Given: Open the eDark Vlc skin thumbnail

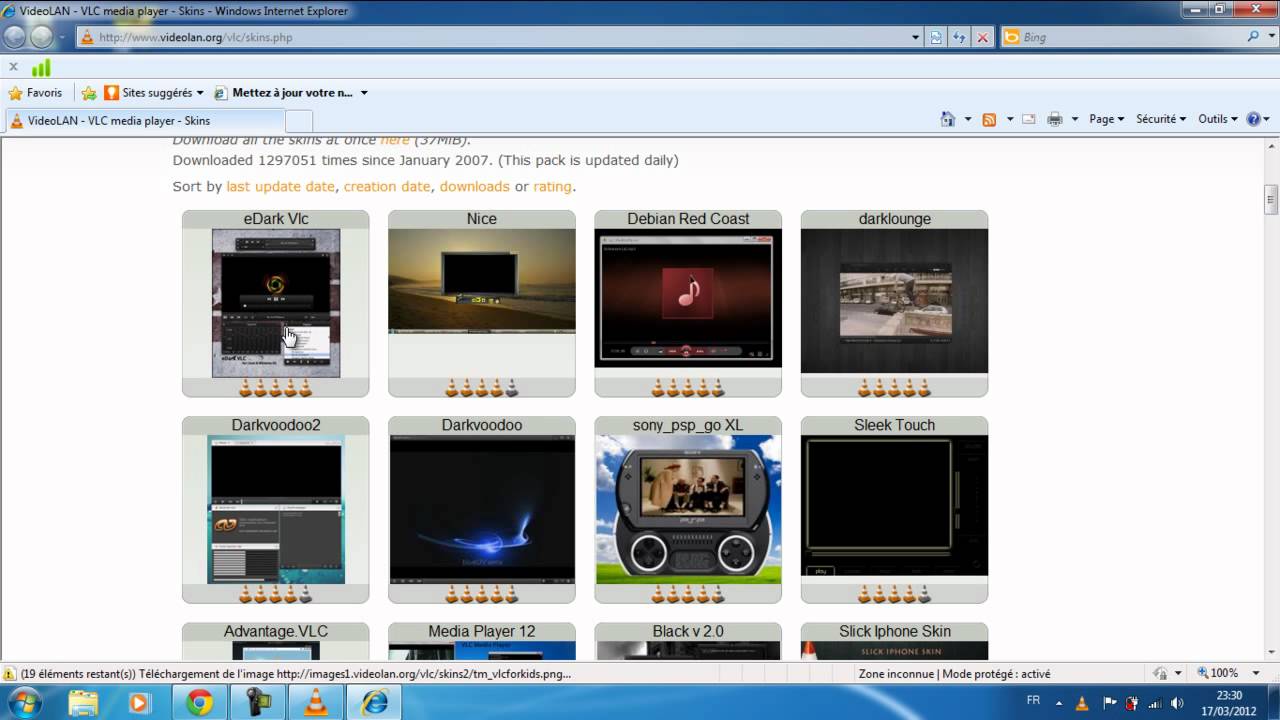Looking at the screenshot, I should coord(276,303).
